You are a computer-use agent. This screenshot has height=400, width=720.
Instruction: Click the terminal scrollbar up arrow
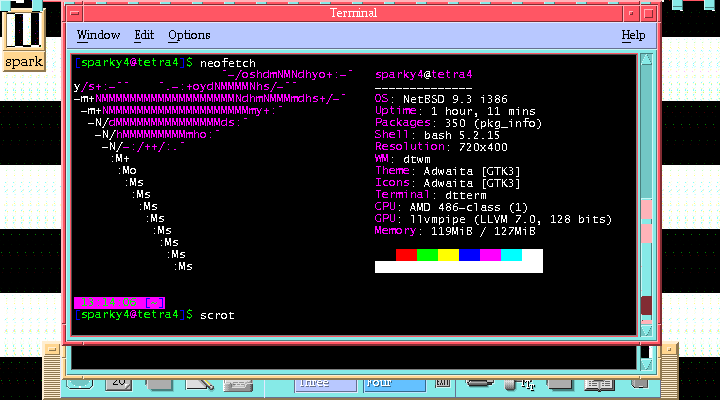click(646, 60)
